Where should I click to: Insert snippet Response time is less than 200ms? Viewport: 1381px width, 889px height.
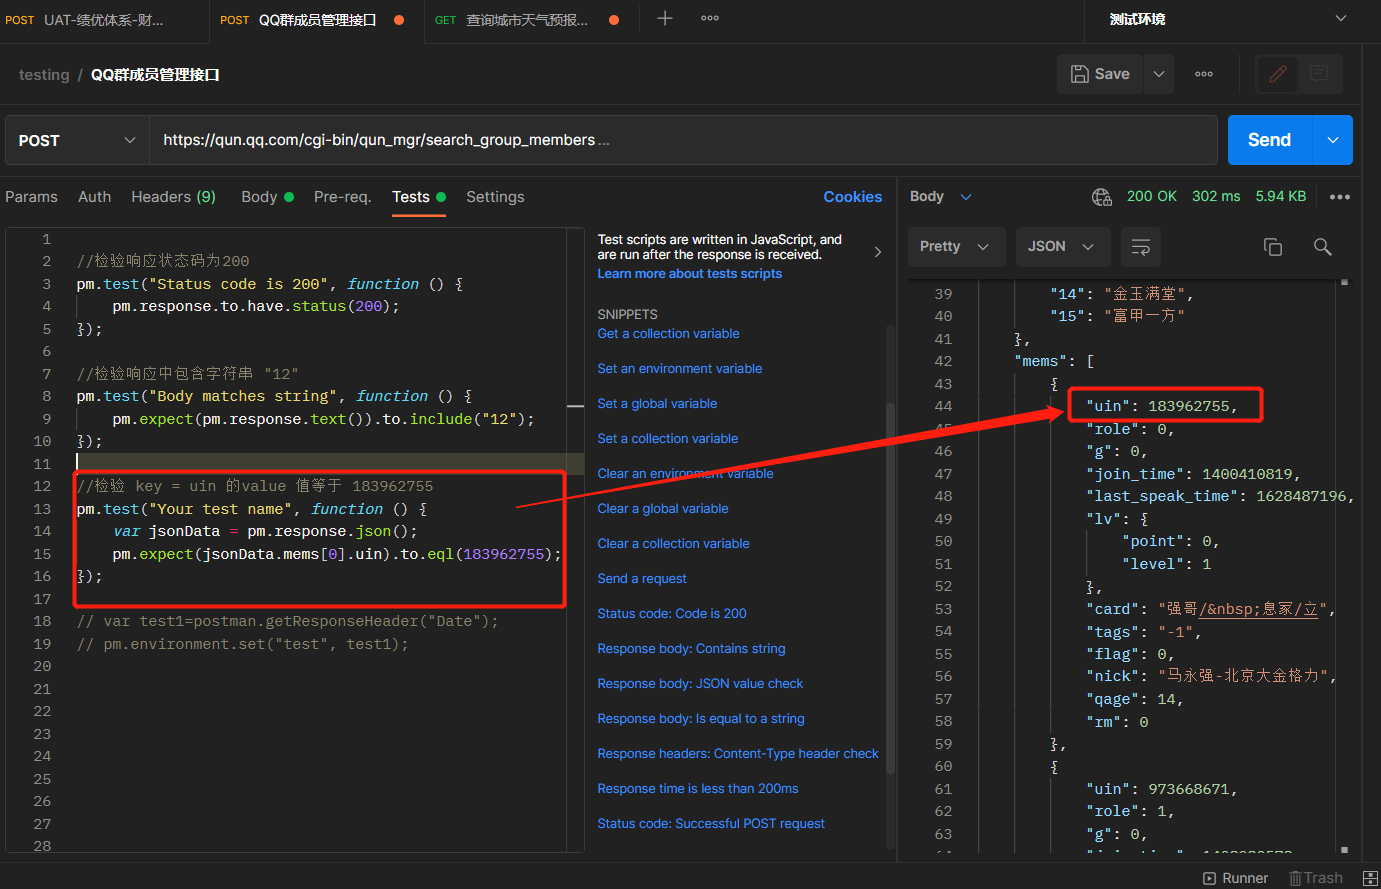point(698,789)
